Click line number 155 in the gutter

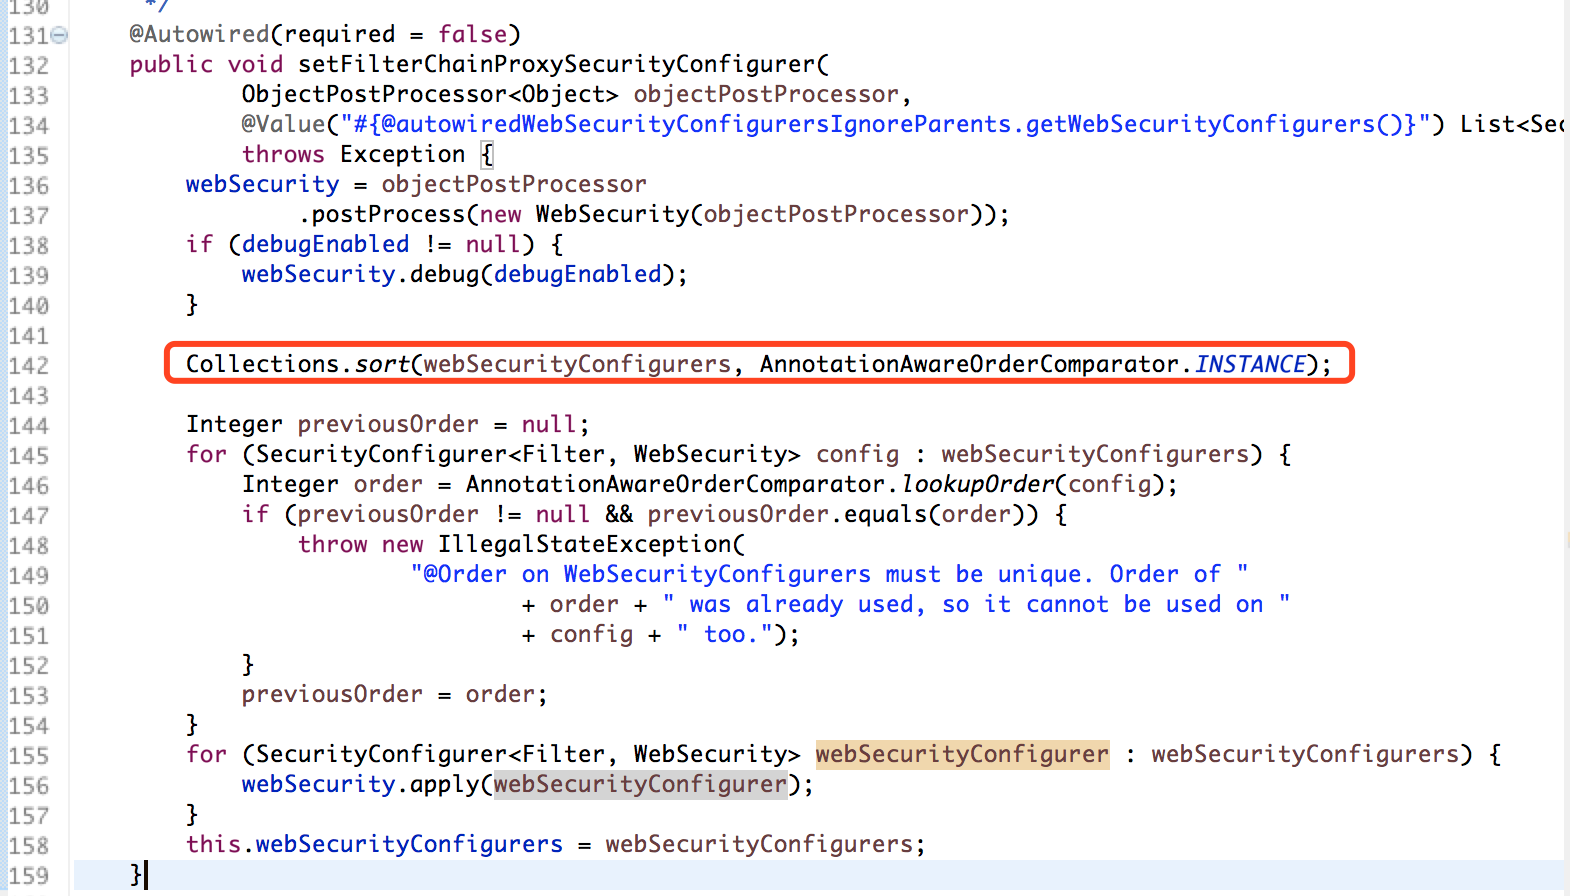[x=29, y=756]
